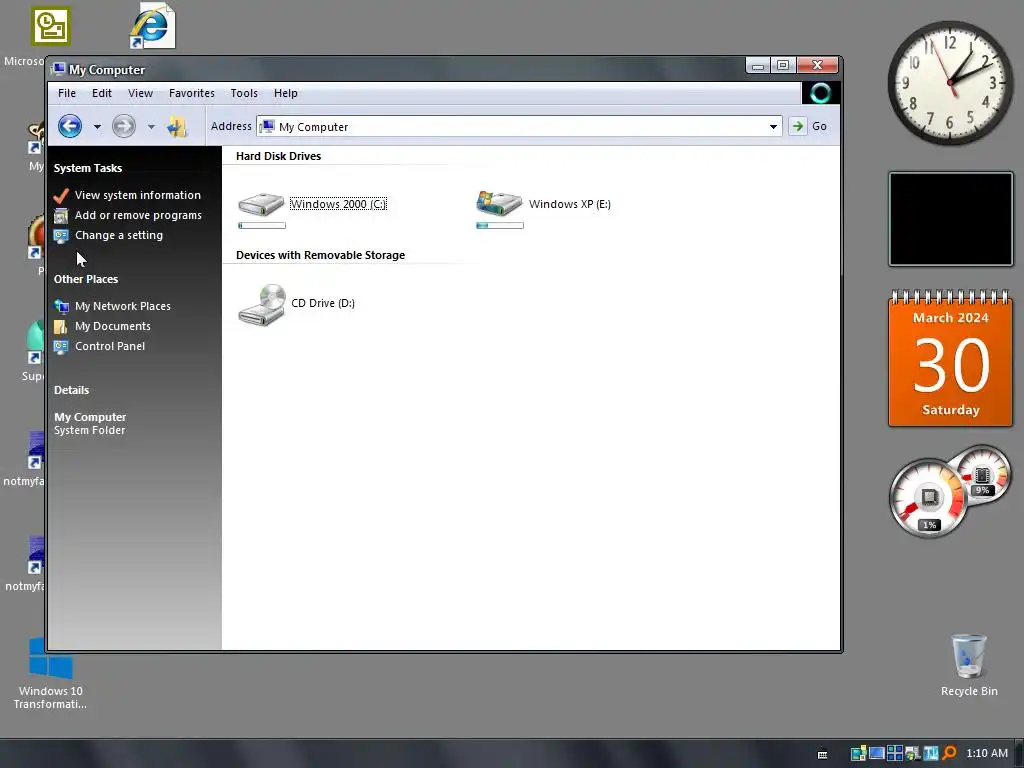Viewport: 1024px width, 768px height.
Task: Click the C: drive usage bar
Action: click(x=262, y=225)
